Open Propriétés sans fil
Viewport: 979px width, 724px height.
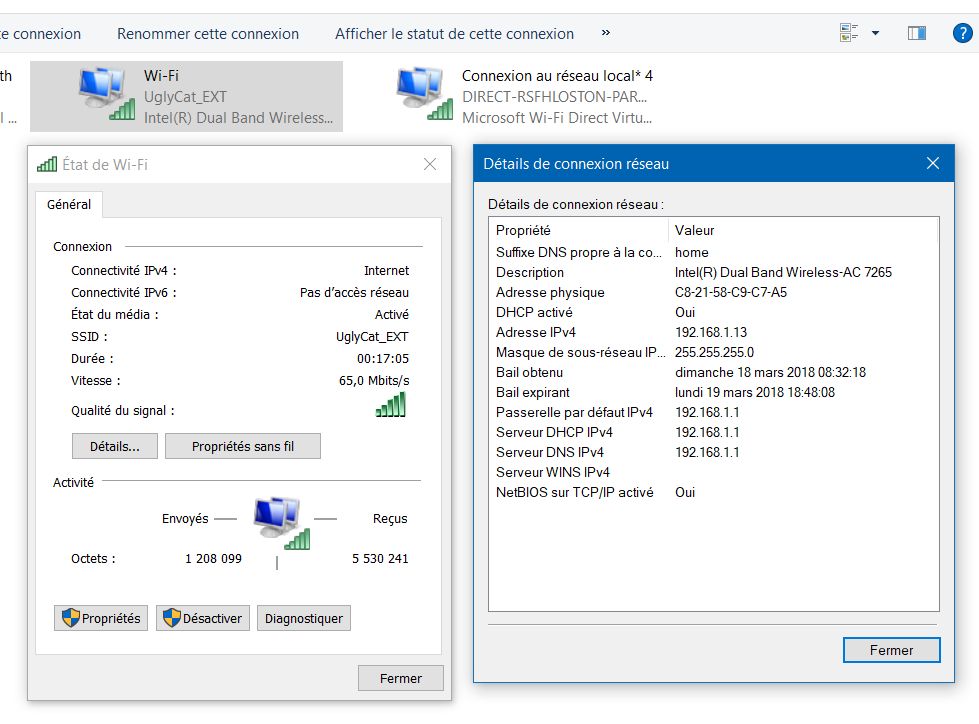(x=243, y=446)
